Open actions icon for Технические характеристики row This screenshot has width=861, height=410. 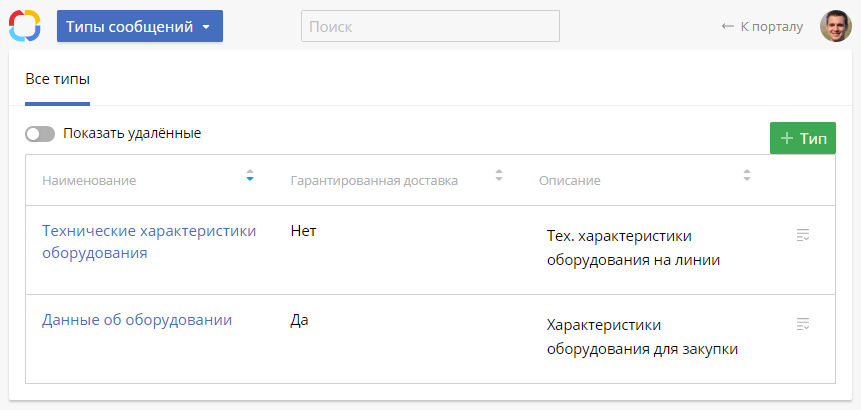[x=803, y=235]
